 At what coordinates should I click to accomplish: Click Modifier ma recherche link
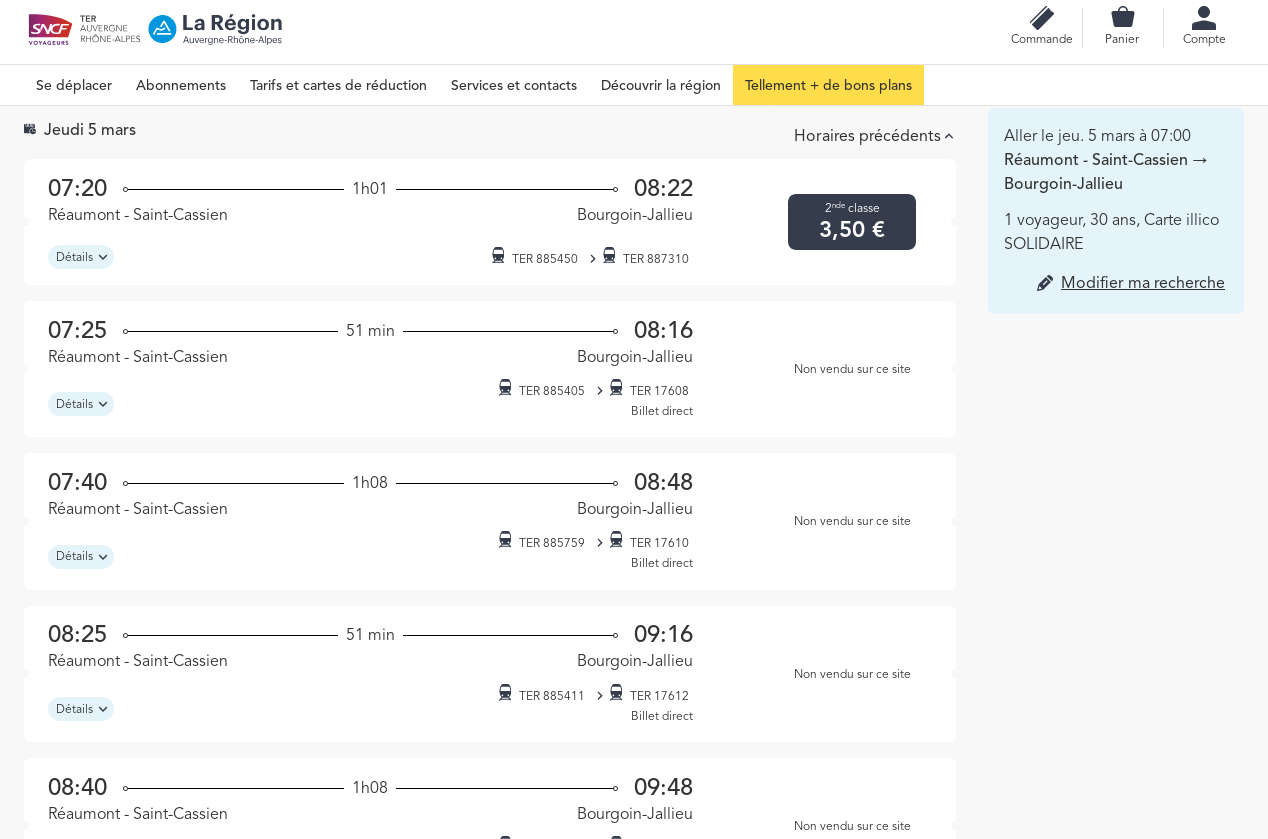coord(1142,283)
